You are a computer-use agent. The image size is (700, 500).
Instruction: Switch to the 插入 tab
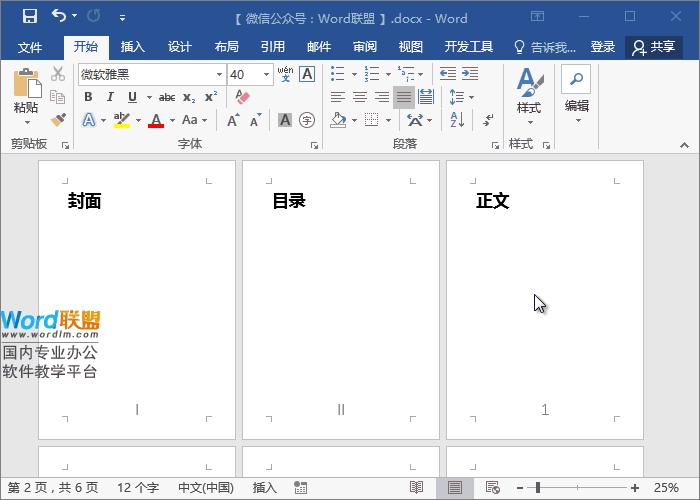pos(133,47)
